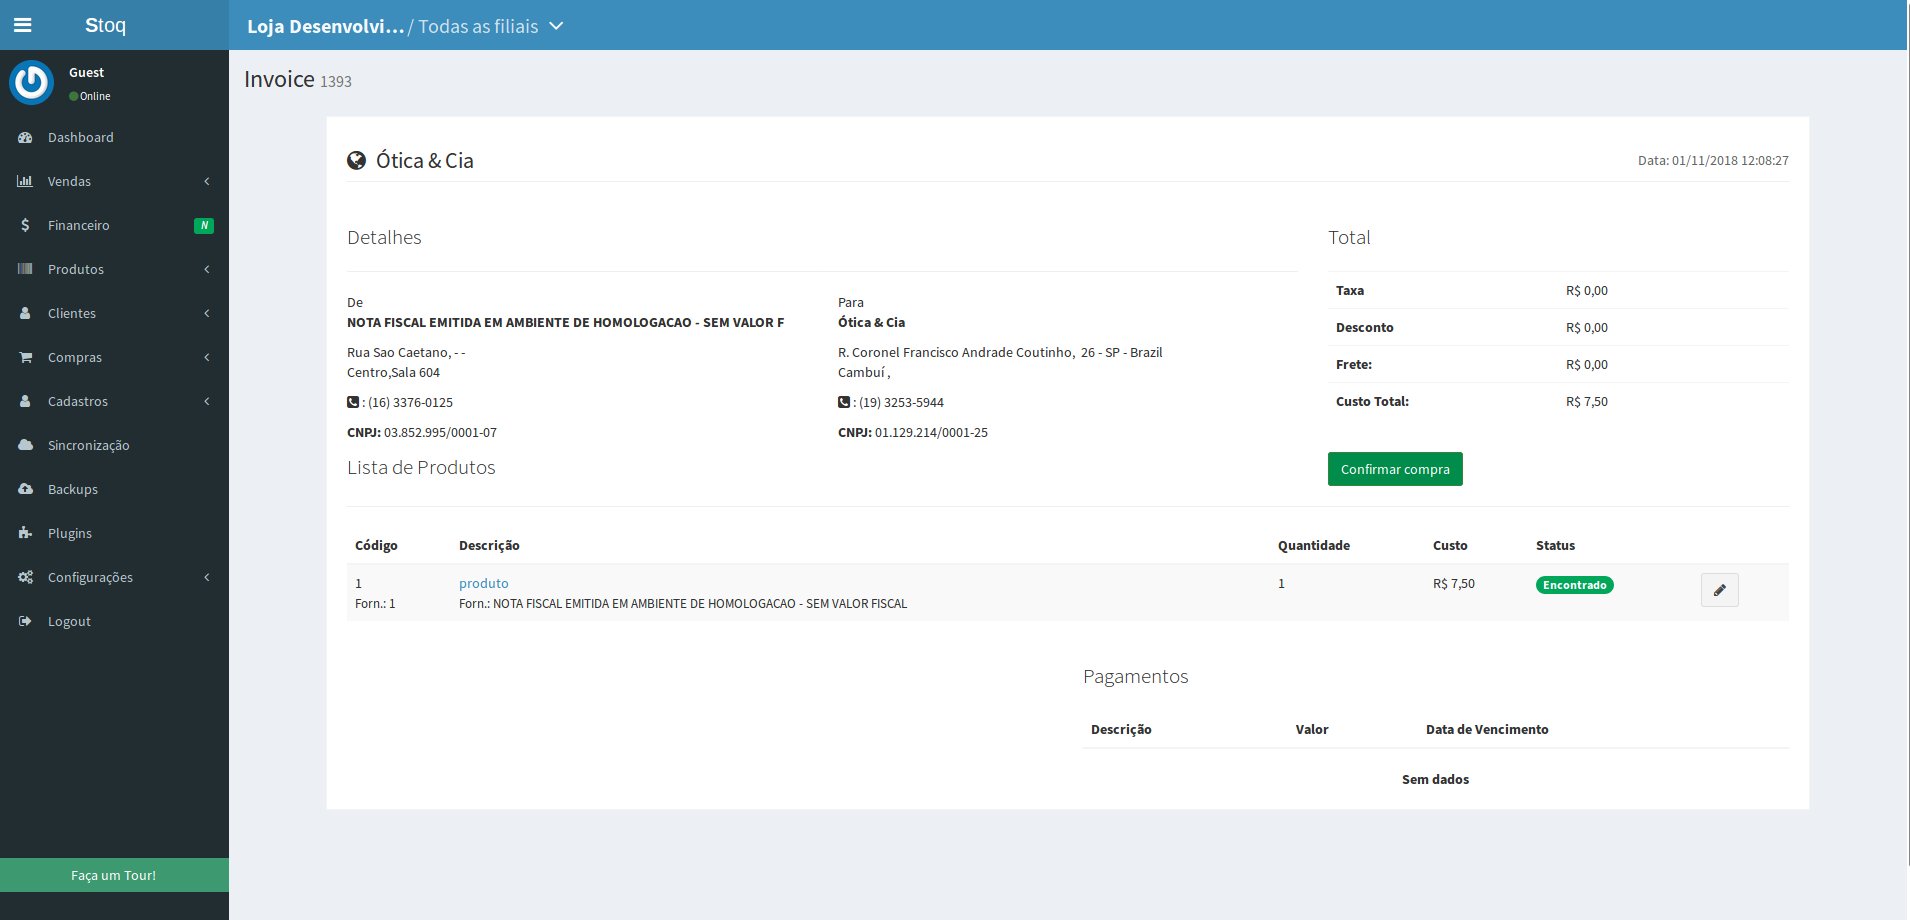Click the Financeiro dollar icon
The image size is (1910, 920).
(25, 225)
